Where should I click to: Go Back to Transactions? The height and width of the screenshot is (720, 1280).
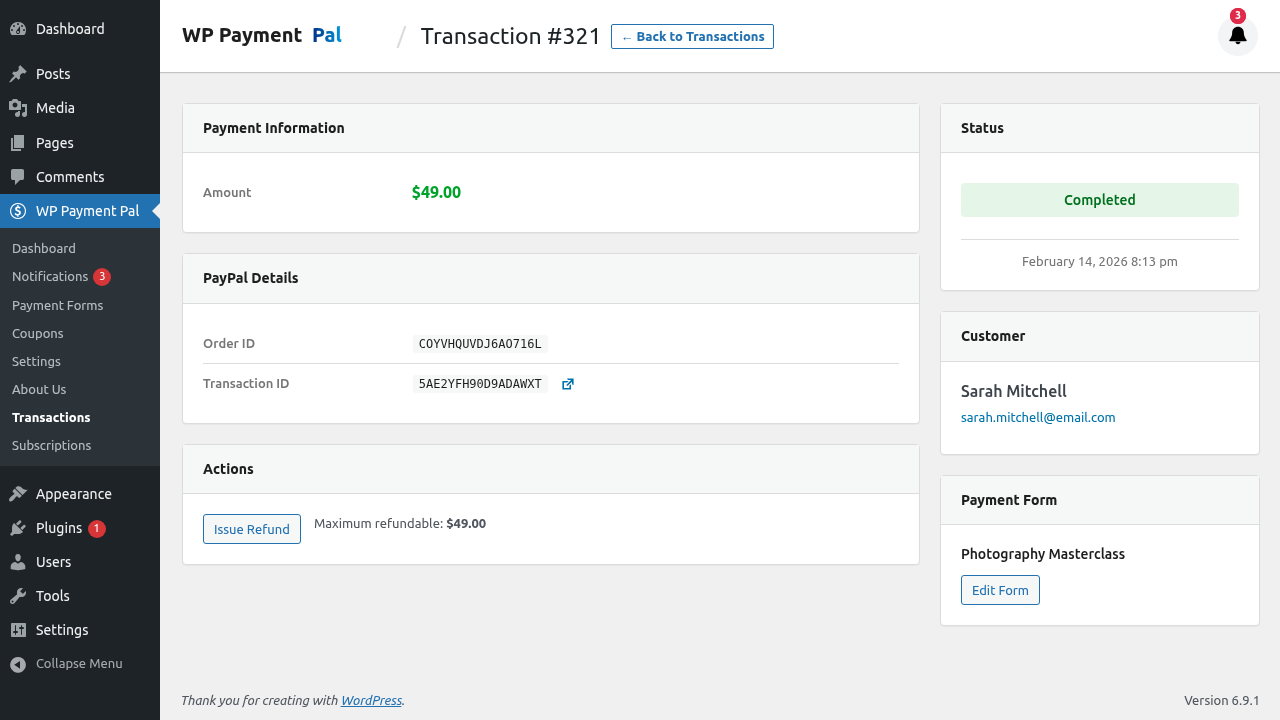[692, 36]
